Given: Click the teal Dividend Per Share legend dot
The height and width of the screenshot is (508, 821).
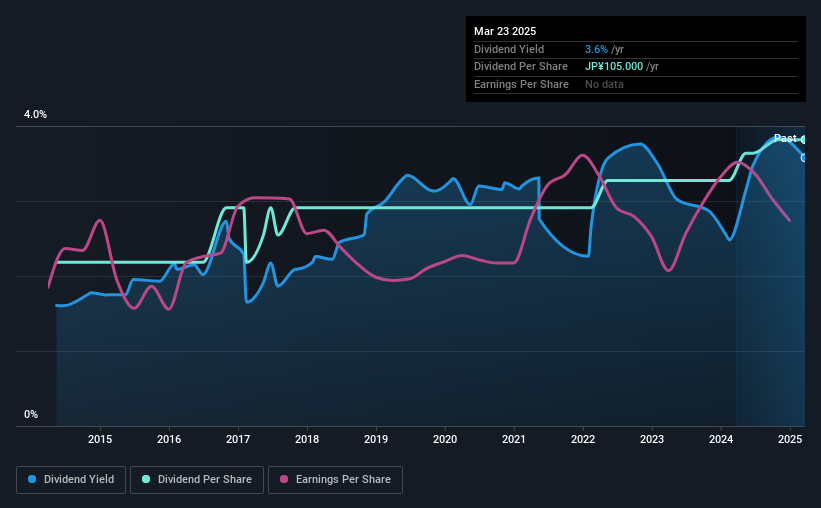Looking at the screenshot, I should (x=146, y=479).
